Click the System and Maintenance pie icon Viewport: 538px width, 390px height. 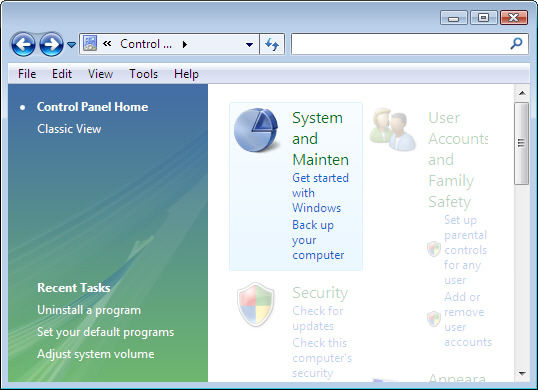click(256, 130)
